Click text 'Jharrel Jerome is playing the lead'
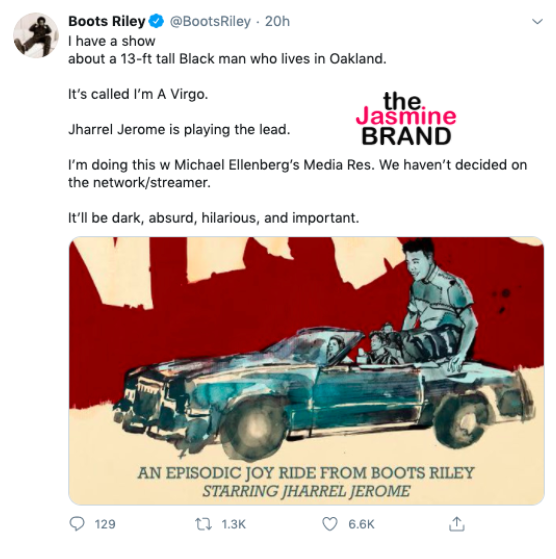This screenshot has height=559, width=556. [179, 129]
